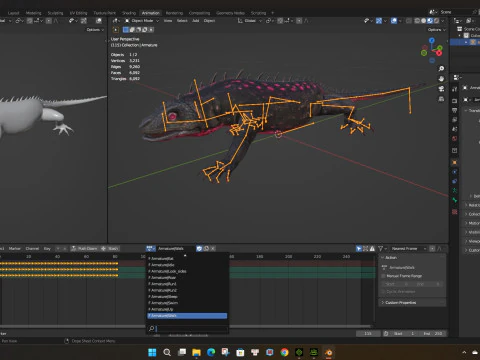Open File Explorer from the taskbar
The width and height of the screenshot is (480, 360).
[x=196, y=352]
